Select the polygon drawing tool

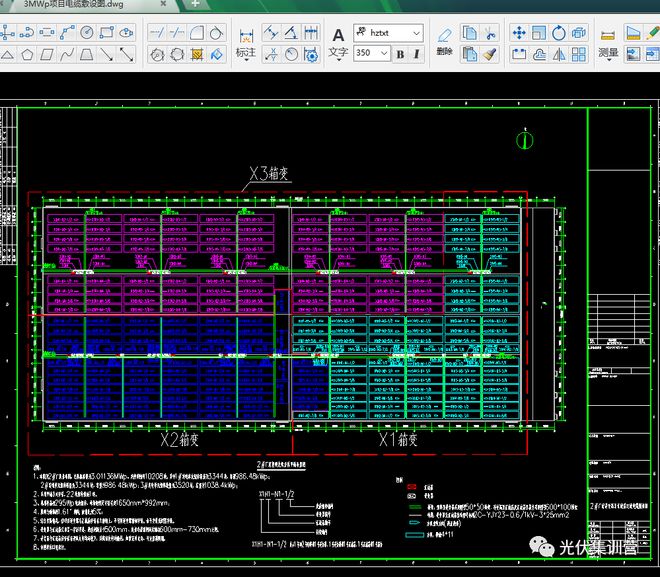click(x=27, y=54)
